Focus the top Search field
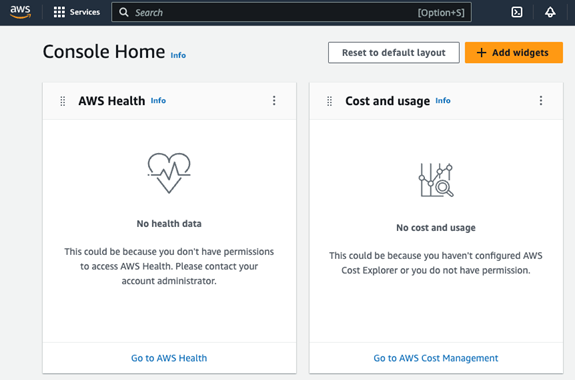575x380 pixels. (x=291, y=12)
